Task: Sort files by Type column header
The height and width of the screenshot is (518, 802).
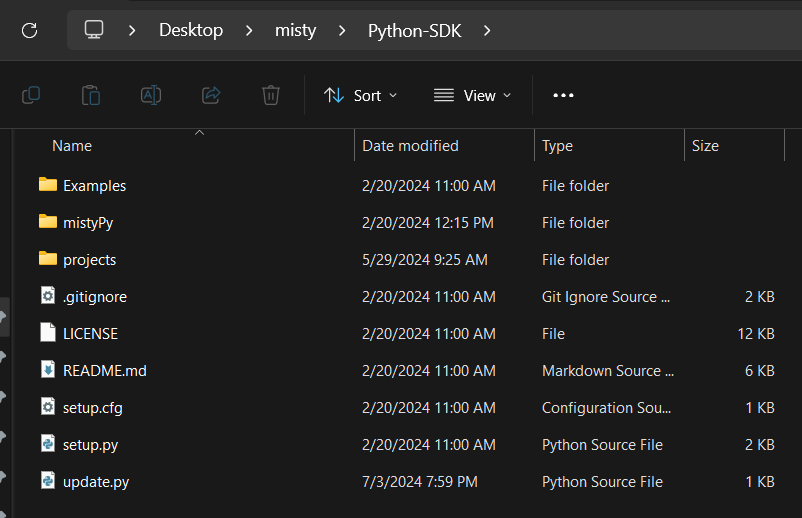Action: [557, 145]
